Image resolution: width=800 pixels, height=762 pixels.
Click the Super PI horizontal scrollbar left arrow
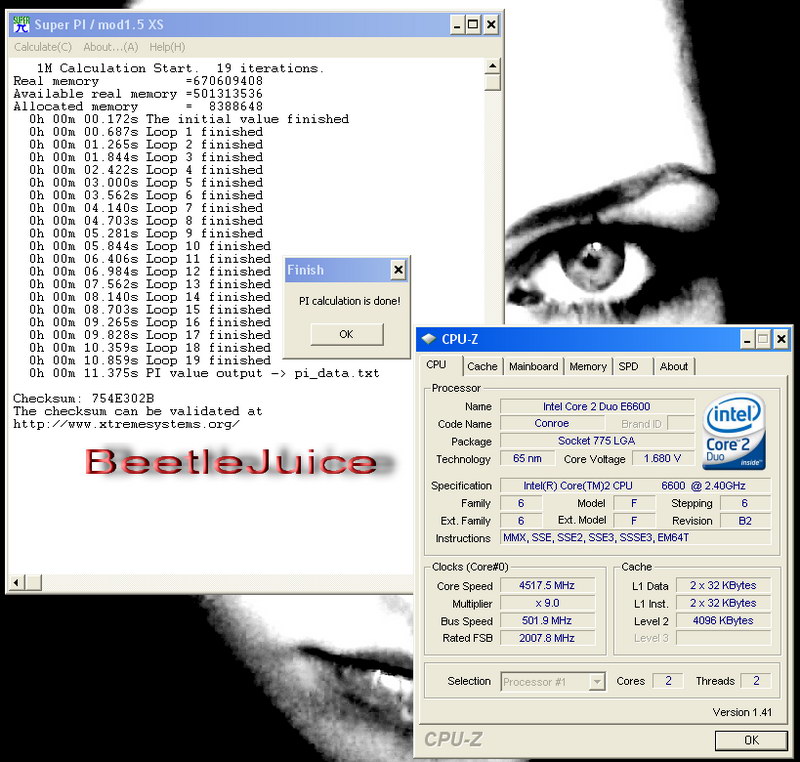click(x=16, y=582)
